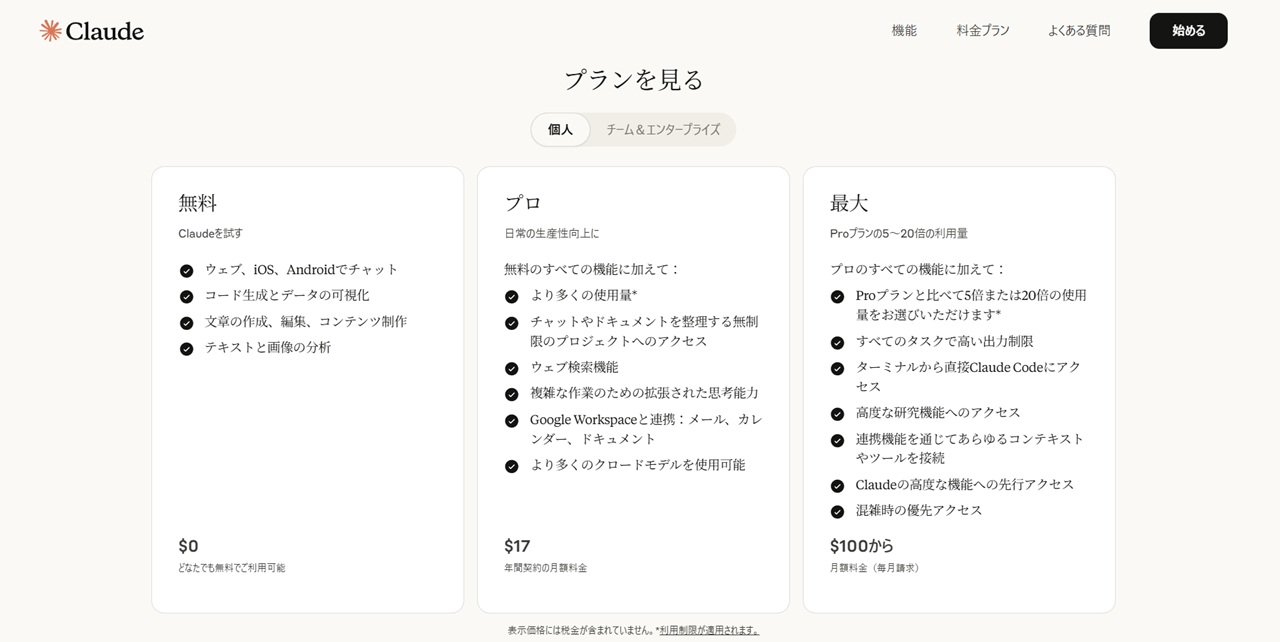
Task: Click checkmark beside 文章の作成、編集、コンテンツ制作
Action: (186, 323)
